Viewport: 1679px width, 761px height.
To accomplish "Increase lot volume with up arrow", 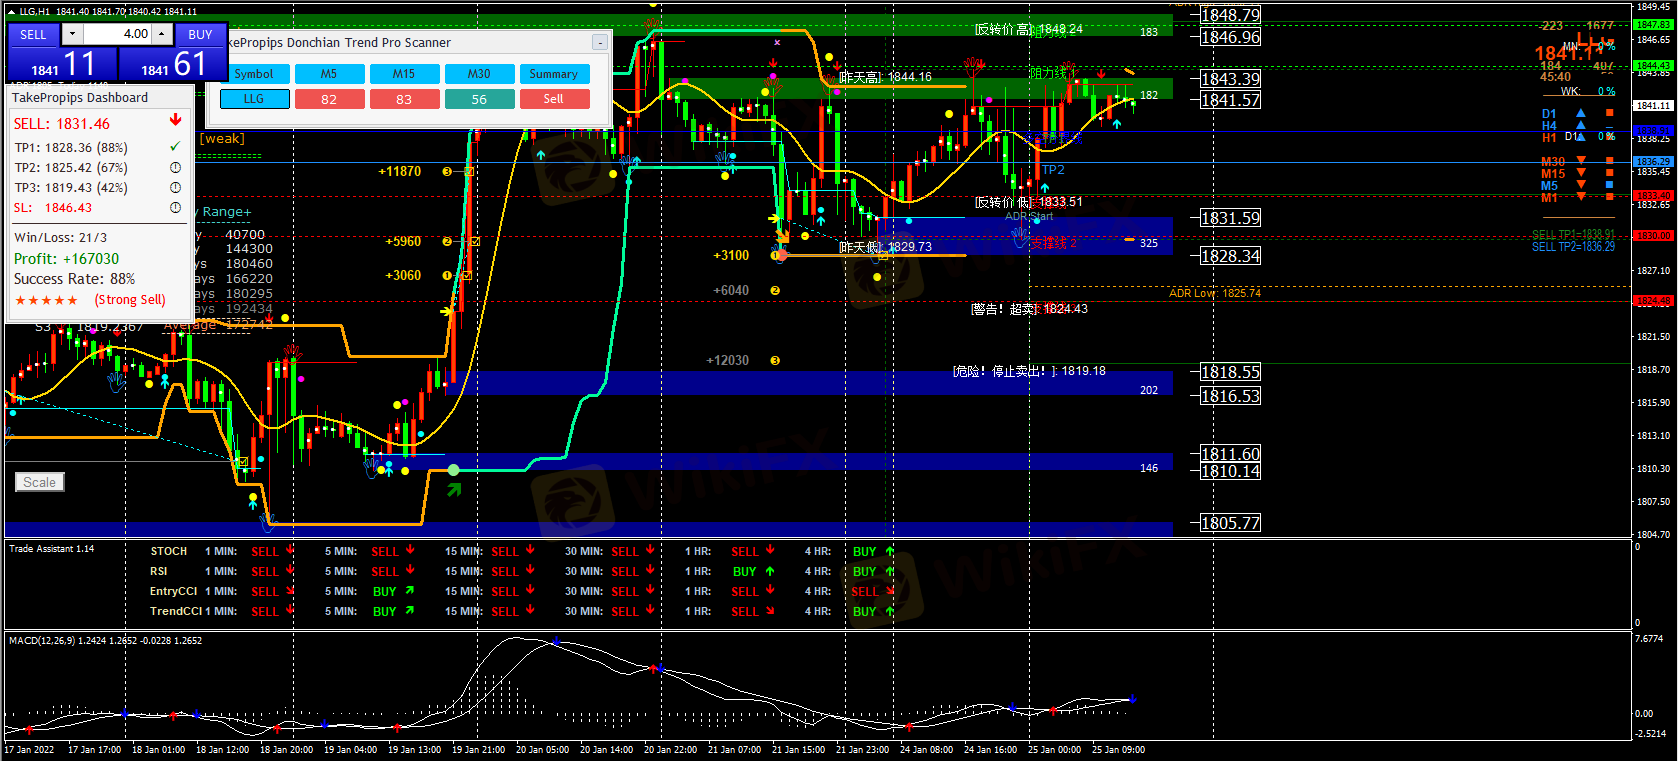I will point(161,34).
